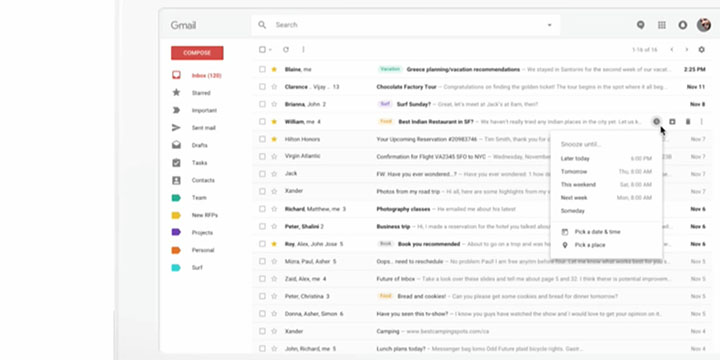This screenshot has height=360, width=720.
Task: Open Photography classes email
Action: pos(403,209)
